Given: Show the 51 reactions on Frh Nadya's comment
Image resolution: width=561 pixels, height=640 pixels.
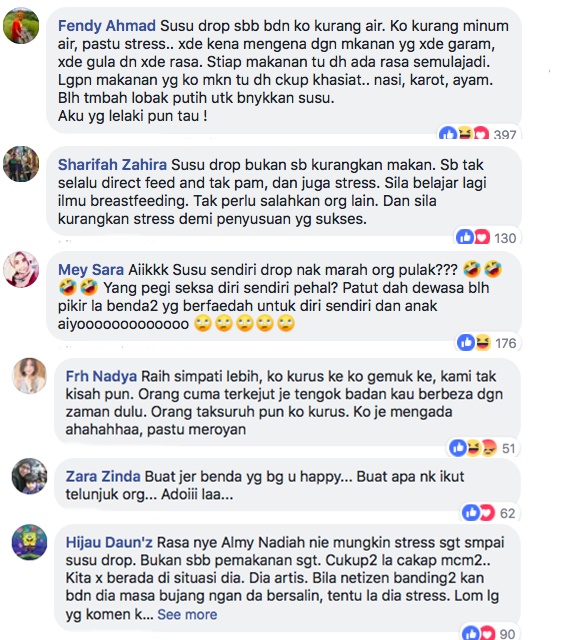Looking at the screenshot, I should click(x=483, y=448).
